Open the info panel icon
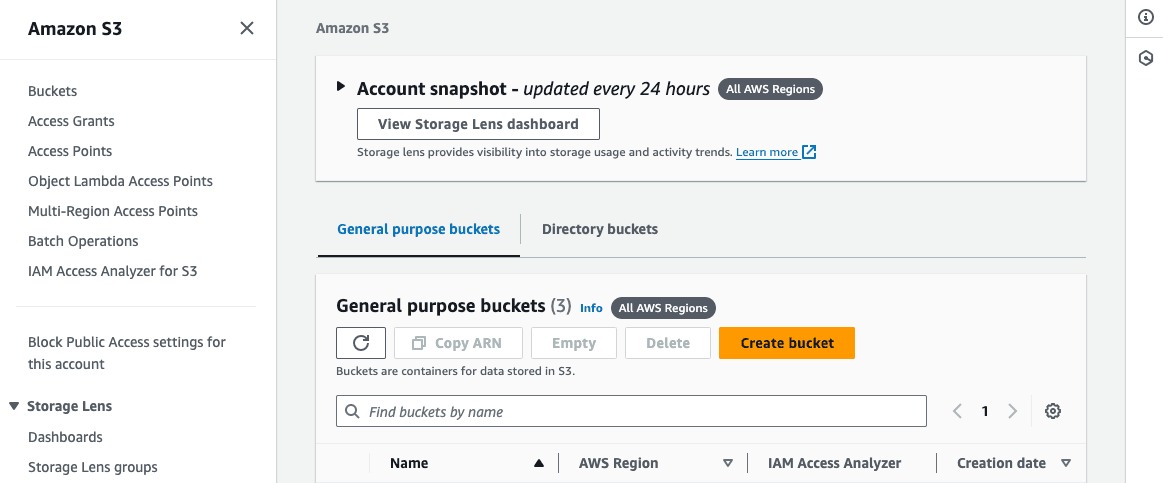The height and width of the screenshot is (483, 1163). (1146, 19)
